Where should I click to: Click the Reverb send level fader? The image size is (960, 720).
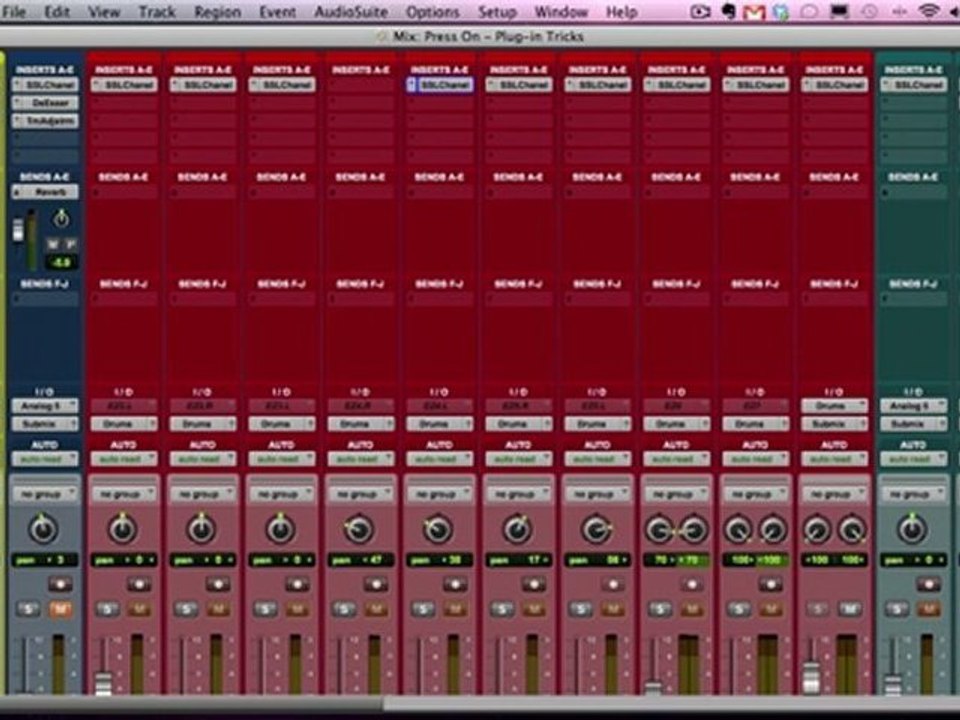pyautogui.click(x=19, y=231)
